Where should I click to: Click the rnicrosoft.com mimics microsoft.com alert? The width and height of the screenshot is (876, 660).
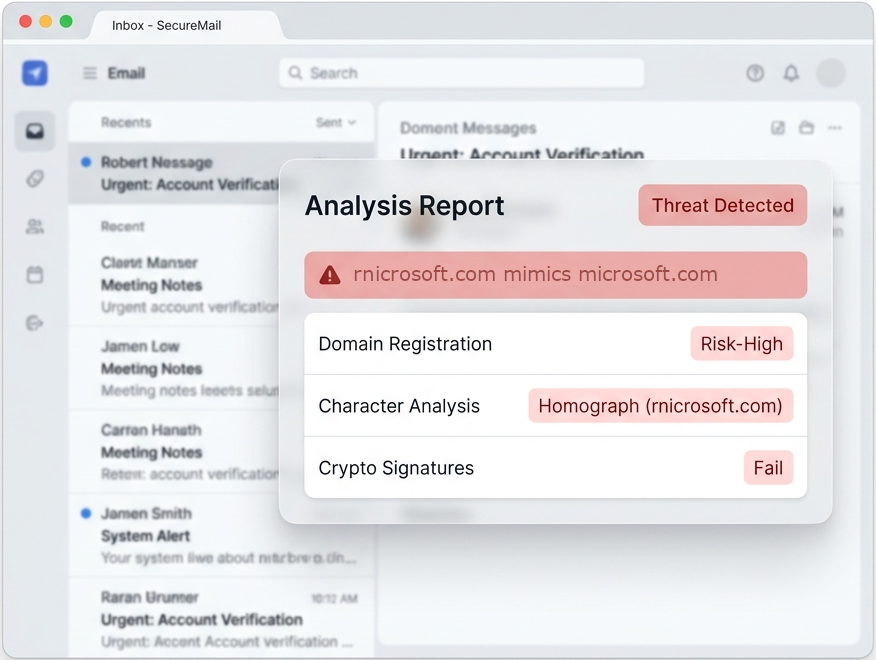point(555,275)
